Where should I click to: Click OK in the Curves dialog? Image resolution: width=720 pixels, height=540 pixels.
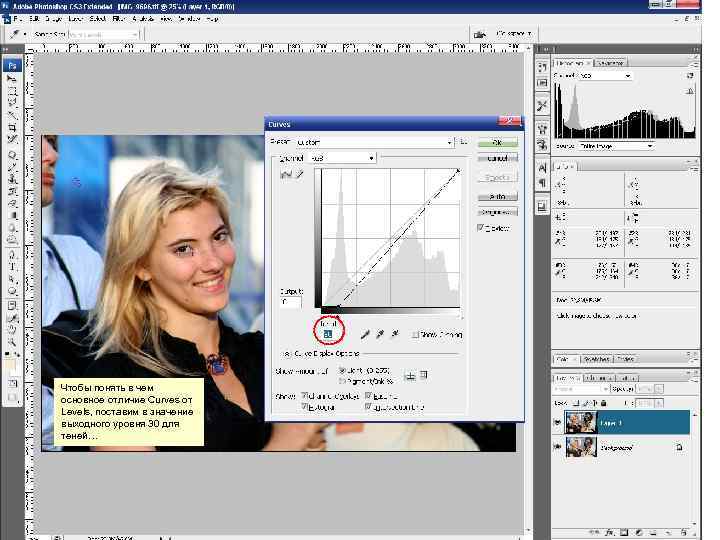pyautogui.click(x=497, y=142)
